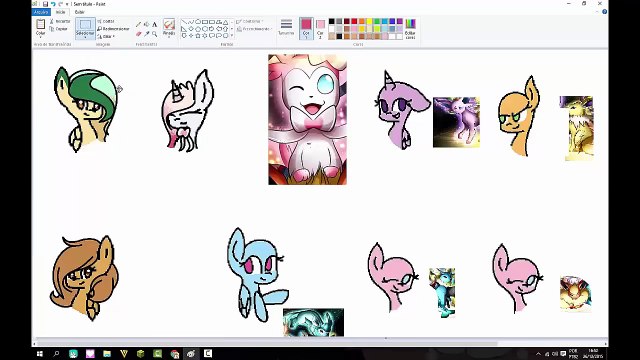Select Cor 2 background color box
The width and height of the screenshot is (640, 360).
(320, 28)
